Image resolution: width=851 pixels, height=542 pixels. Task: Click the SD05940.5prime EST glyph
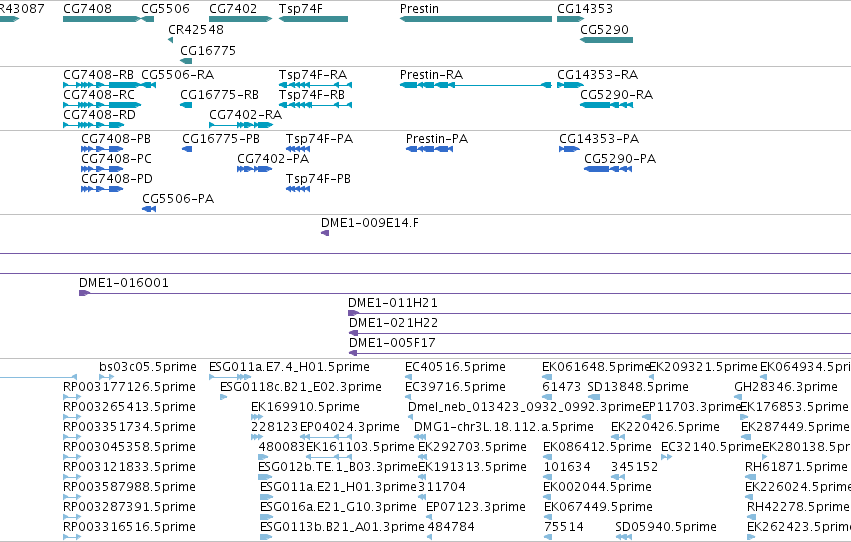(x=624, y=538)
